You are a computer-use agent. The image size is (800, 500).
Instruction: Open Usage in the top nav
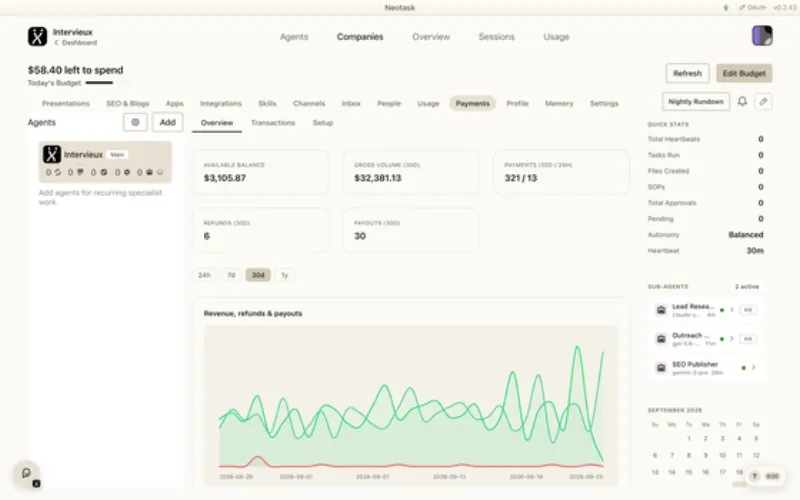coord(556,37)
